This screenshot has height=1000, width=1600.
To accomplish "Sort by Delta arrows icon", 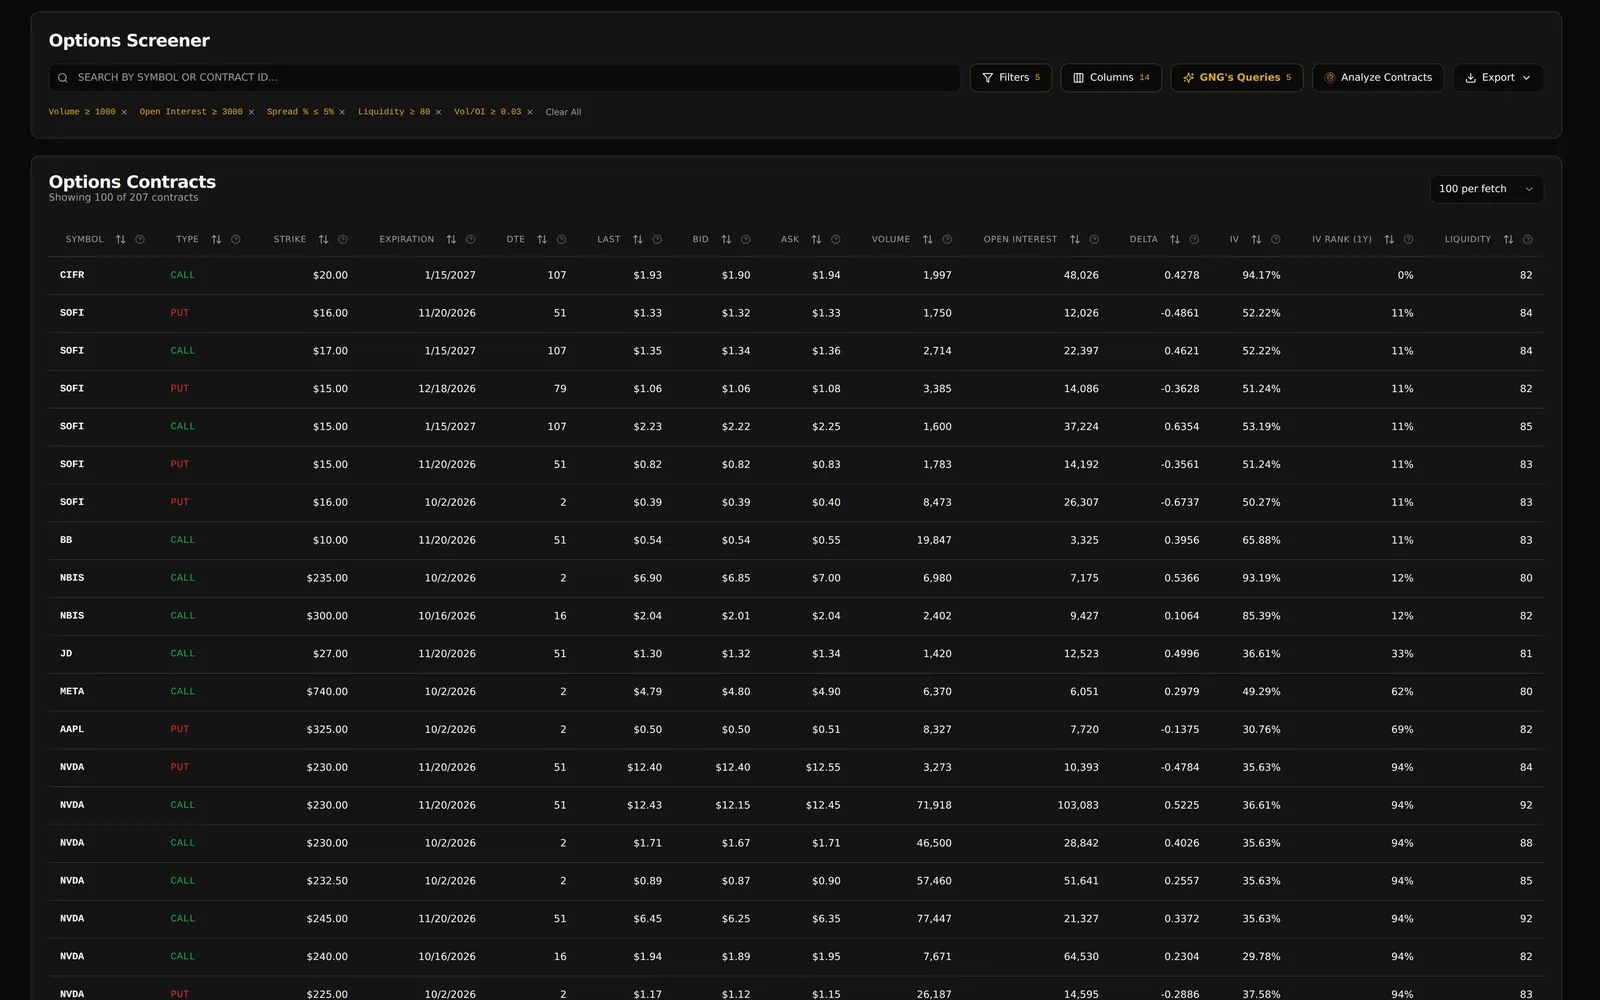I will (1175, 240).
